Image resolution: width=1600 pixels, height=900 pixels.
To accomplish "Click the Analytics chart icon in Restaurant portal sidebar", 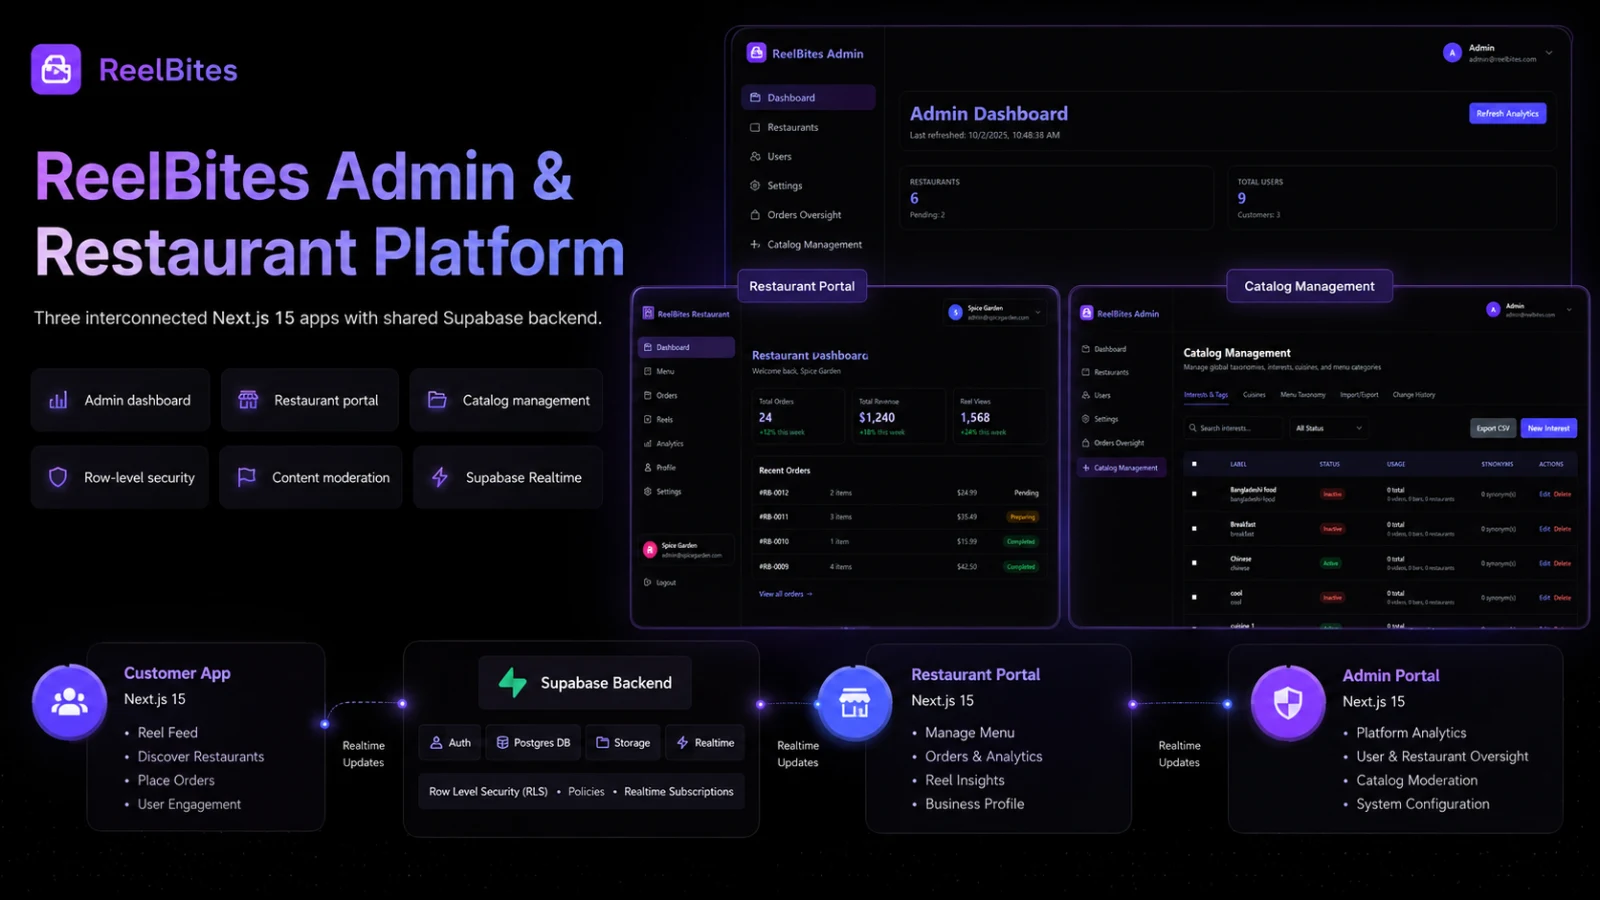I will tap(648, 444).
